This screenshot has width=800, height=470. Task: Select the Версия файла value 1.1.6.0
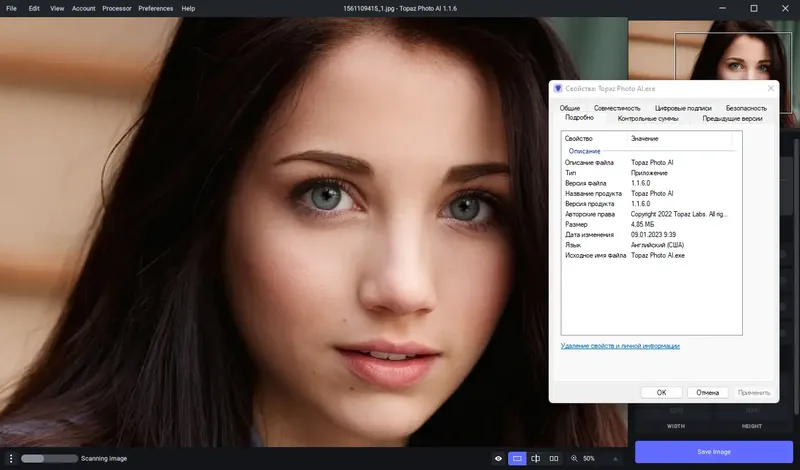click(640, 183)
